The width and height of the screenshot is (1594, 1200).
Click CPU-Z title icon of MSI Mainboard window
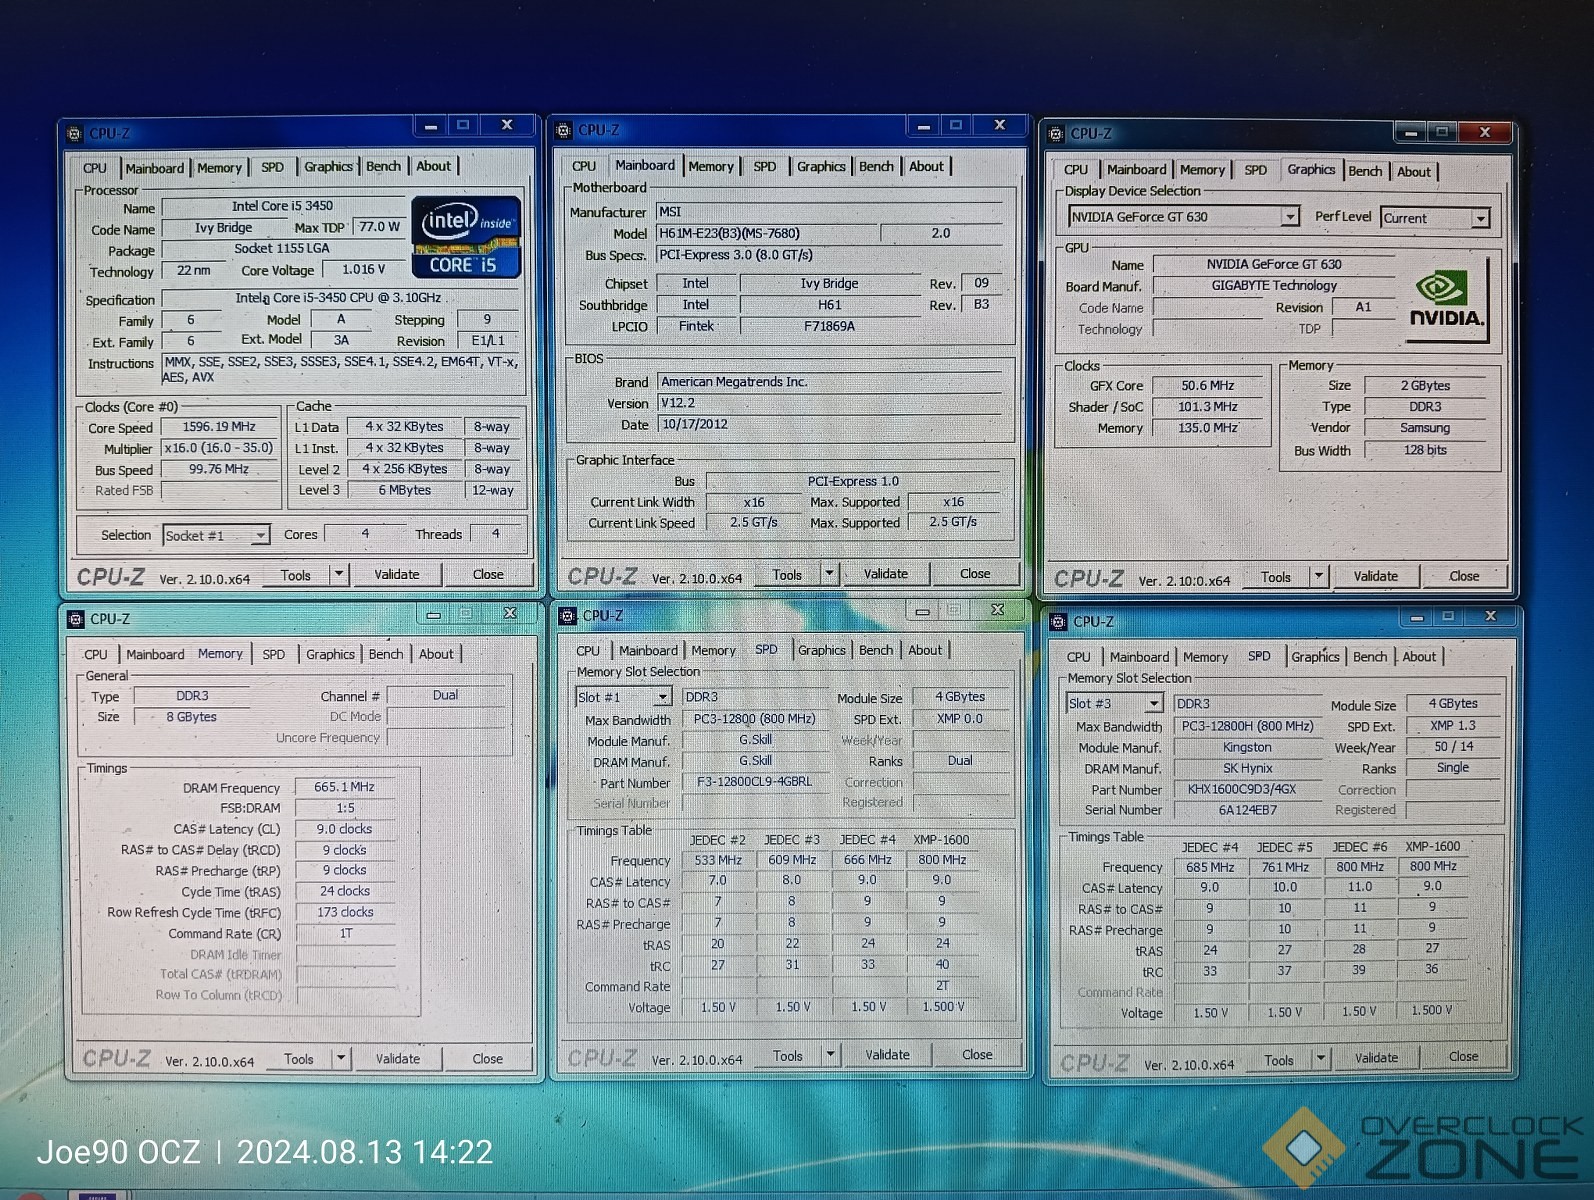(x=563, y=130)
